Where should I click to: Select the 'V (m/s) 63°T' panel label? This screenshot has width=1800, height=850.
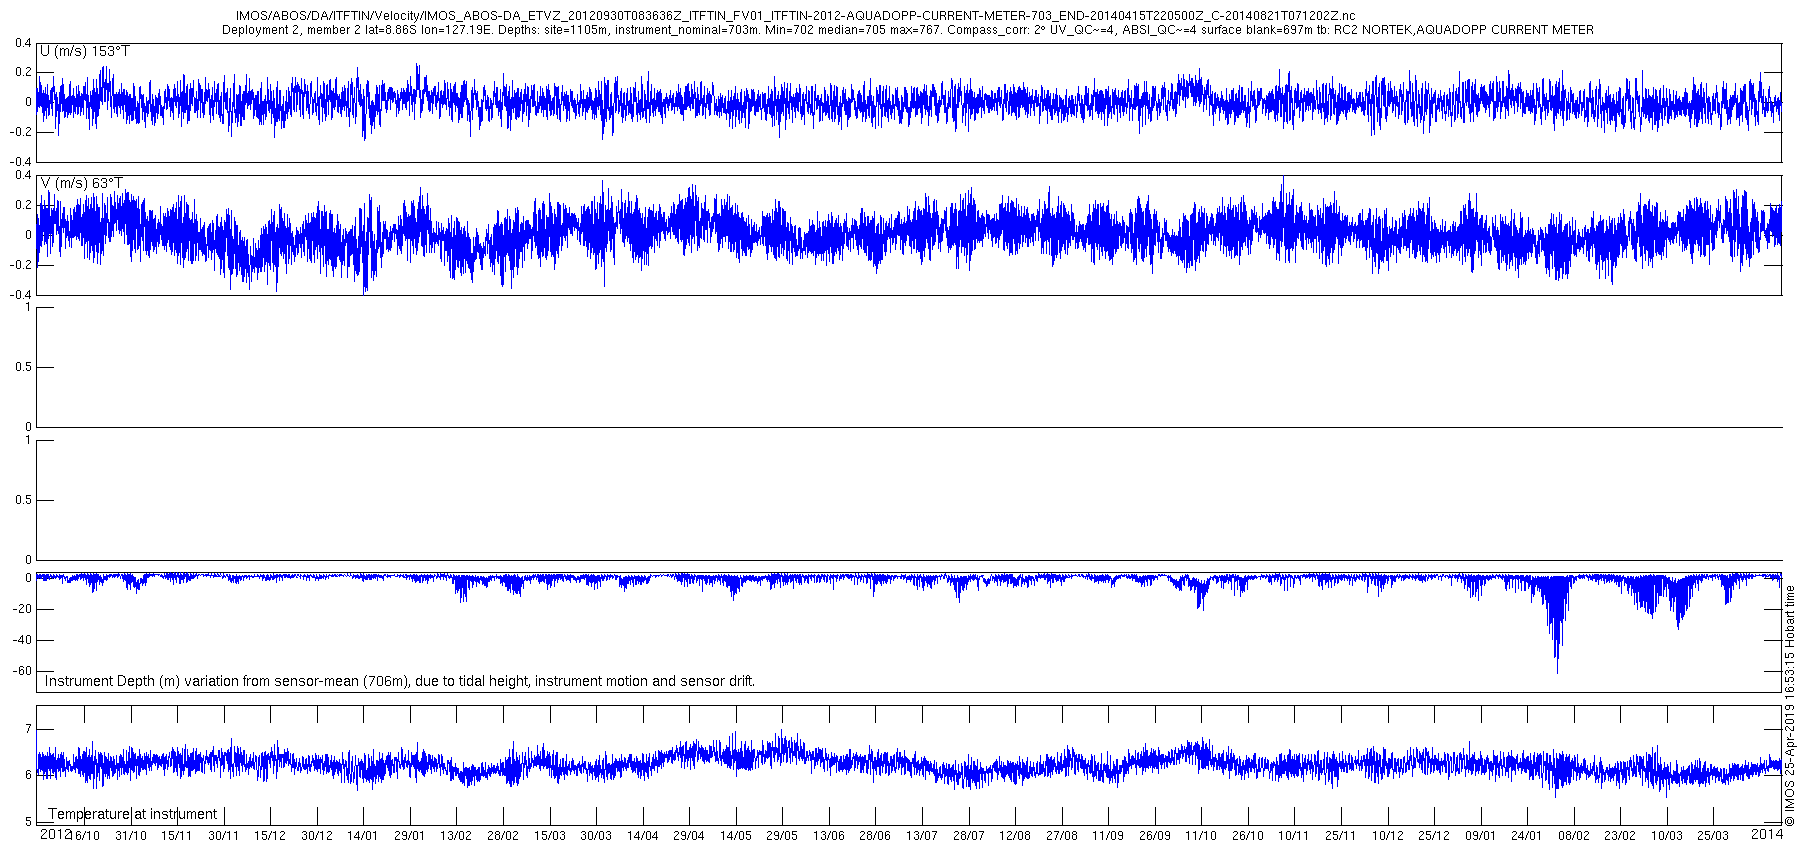click(x=82, y=183)
